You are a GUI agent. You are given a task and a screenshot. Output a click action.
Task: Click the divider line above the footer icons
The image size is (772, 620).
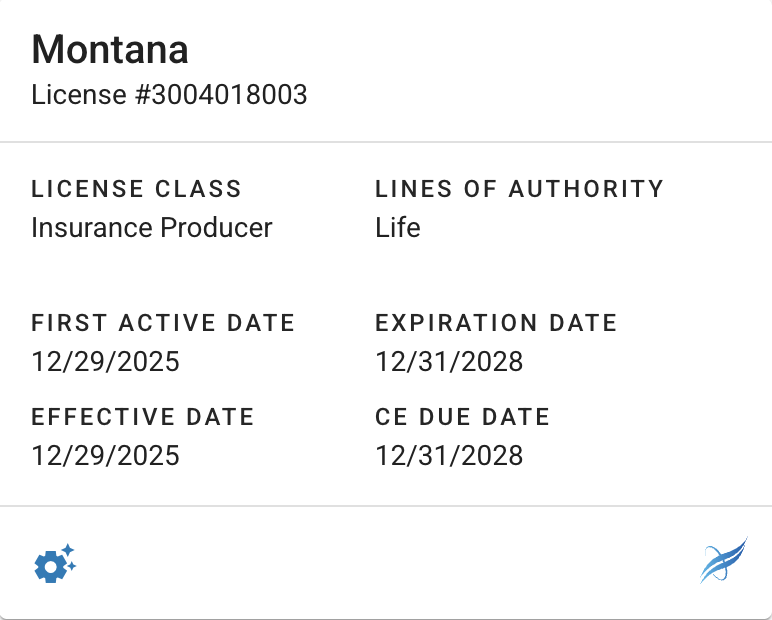click(386, 506)
